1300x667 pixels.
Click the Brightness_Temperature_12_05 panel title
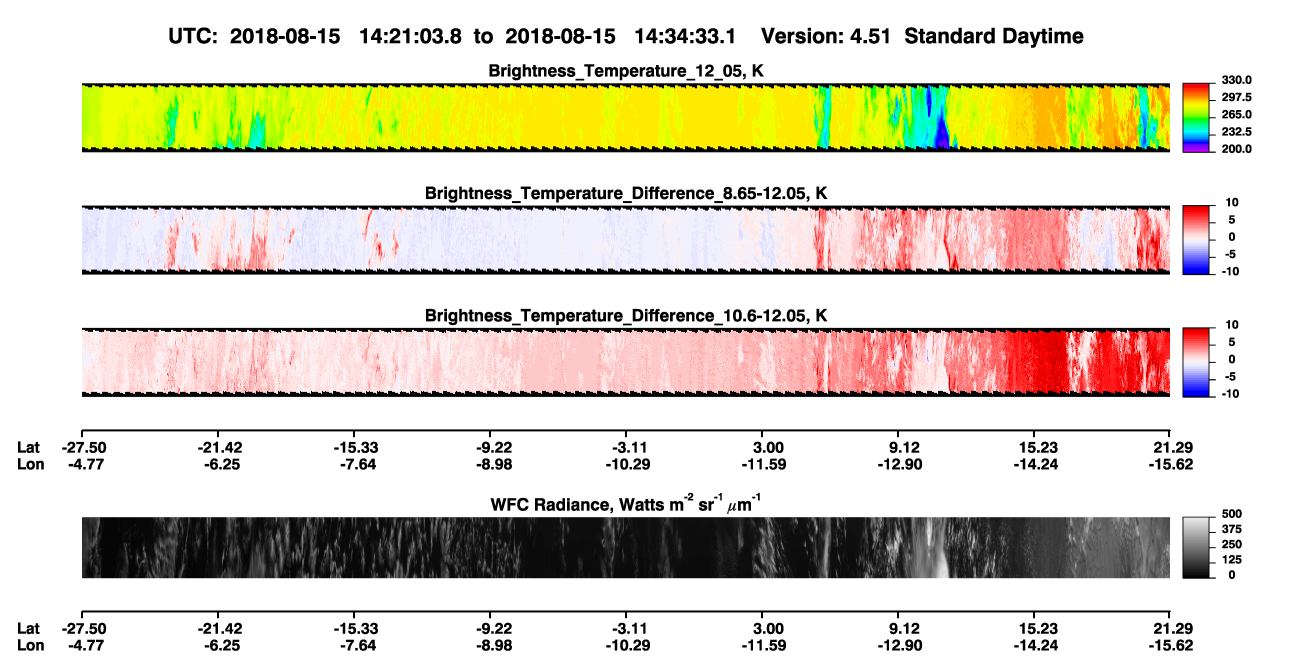pos(626,71)
